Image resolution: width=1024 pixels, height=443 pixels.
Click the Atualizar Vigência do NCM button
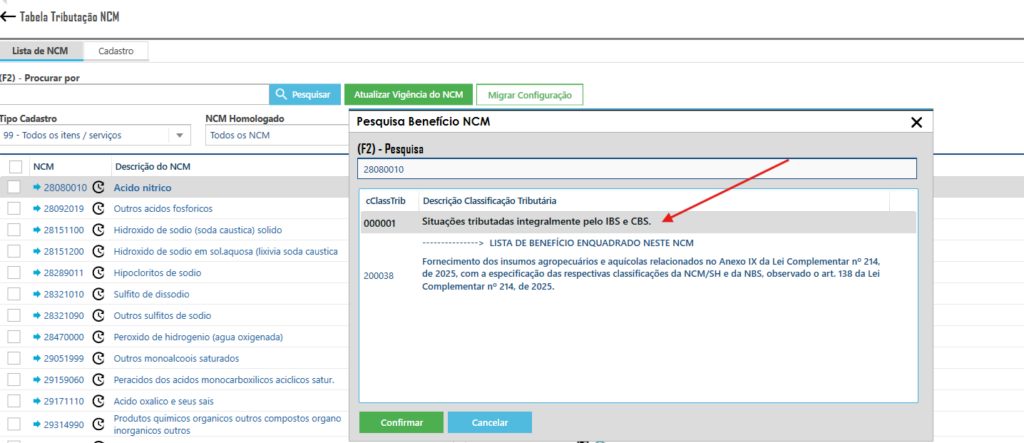408,94
